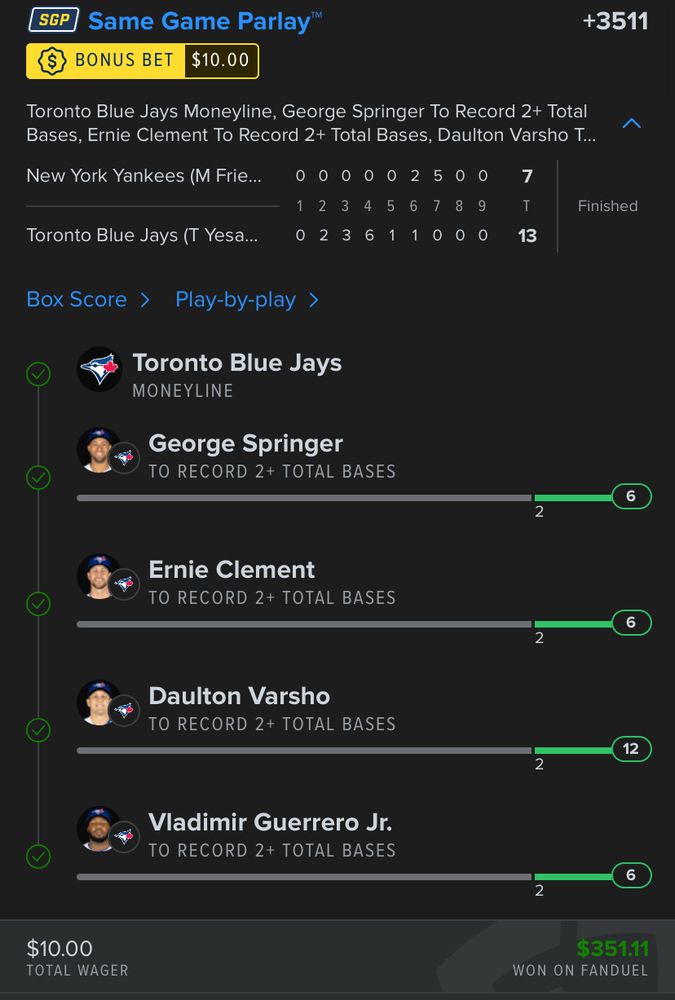675x1000 pixels.
Task: Click the green check beside Moneyline leg
Action: [x=38, y=374]
